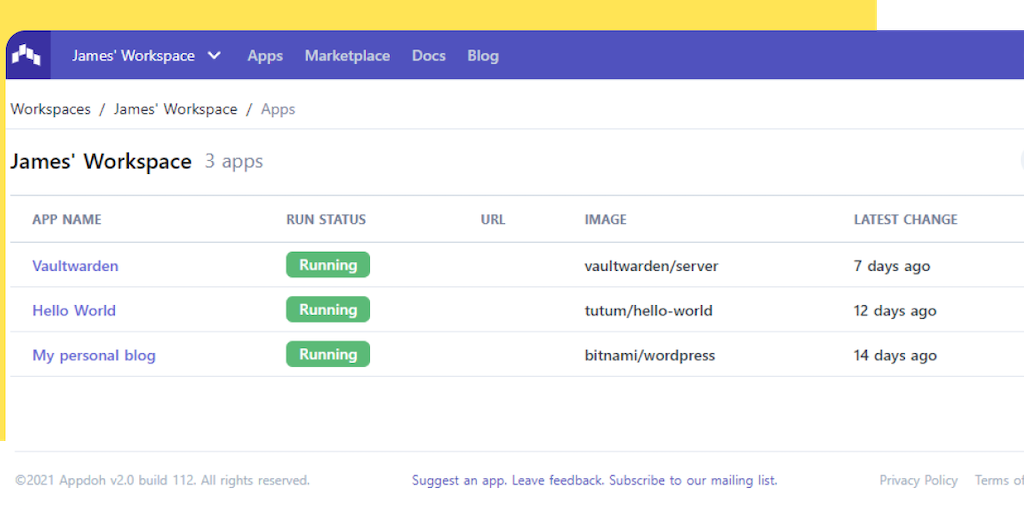Viewport: 1024px width, 512px height.
Task: Open the Apps navigation menu item
Action: (265, 56)
